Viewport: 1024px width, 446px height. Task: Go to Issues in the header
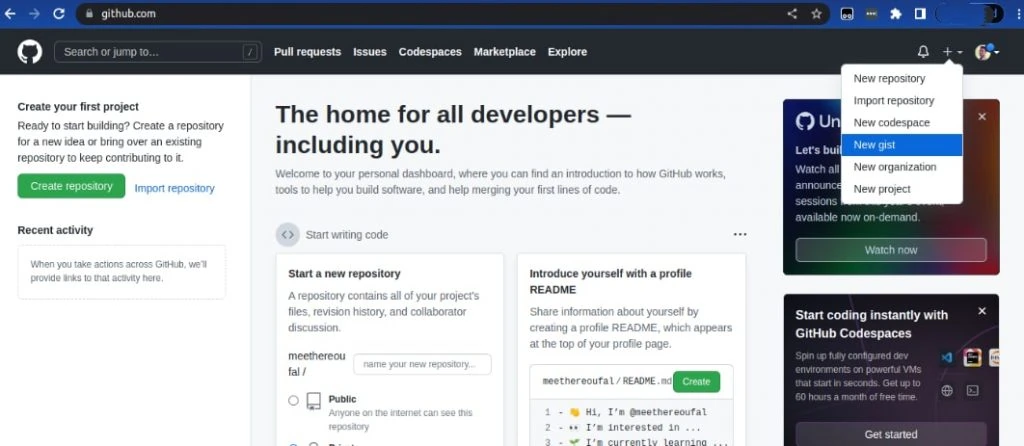coord(370,52)
